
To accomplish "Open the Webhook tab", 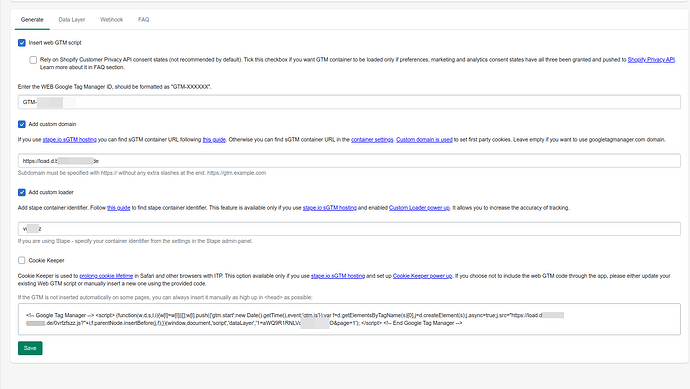I will coord(111,20).
